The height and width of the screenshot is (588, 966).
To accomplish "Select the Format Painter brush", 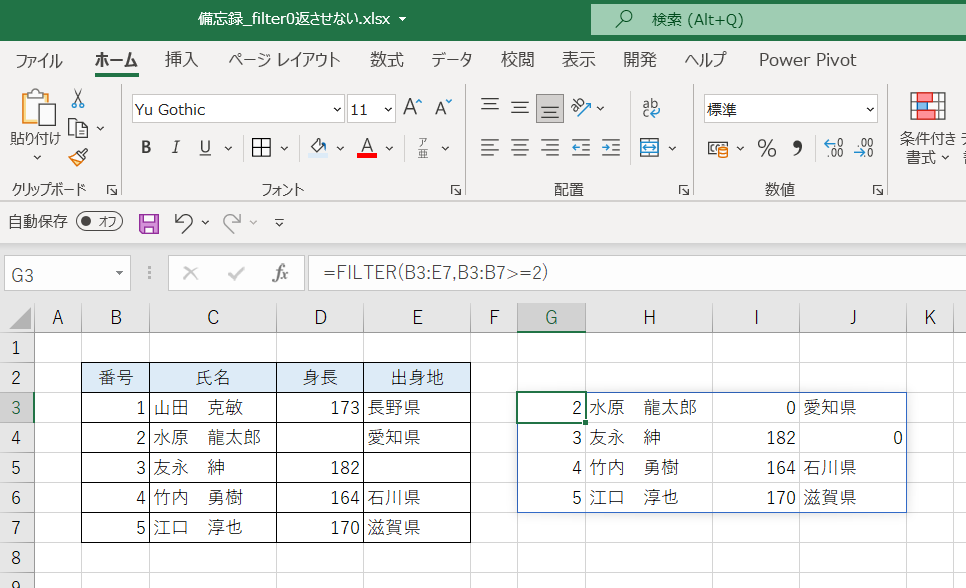I will (78, 158).
